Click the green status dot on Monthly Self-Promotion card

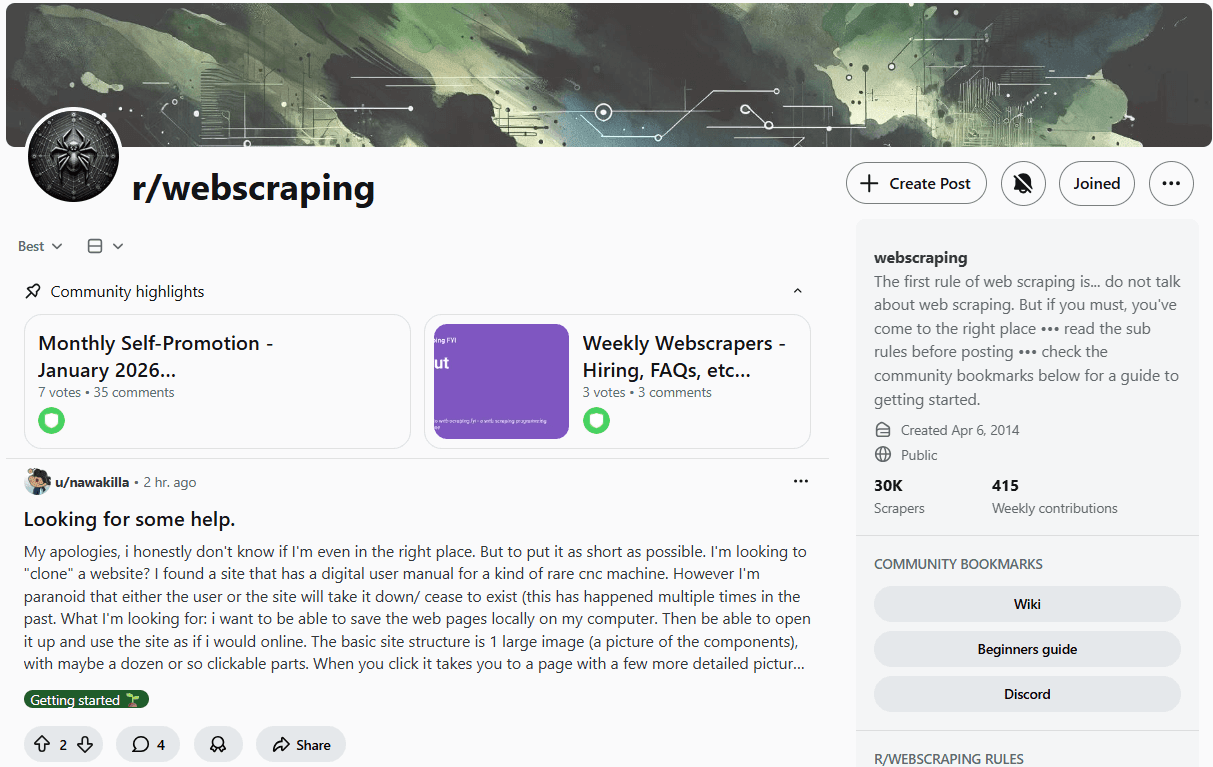51,421
